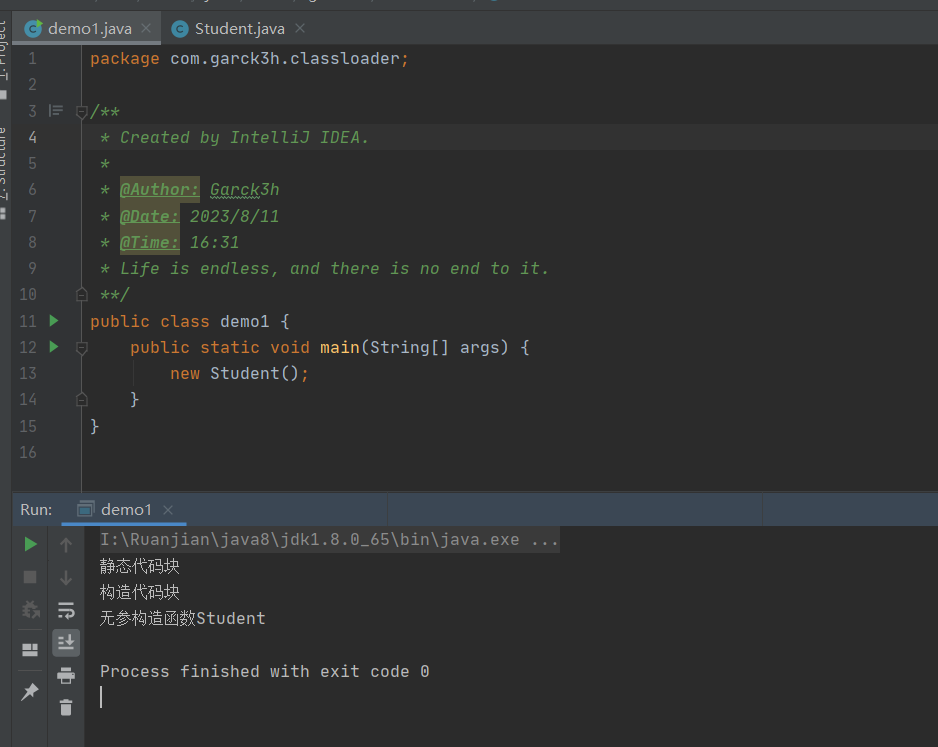Viewport: 938px width, 747px height.
Task: Click the class icon on Student.java tab
Action: click(x=179, y=29)
